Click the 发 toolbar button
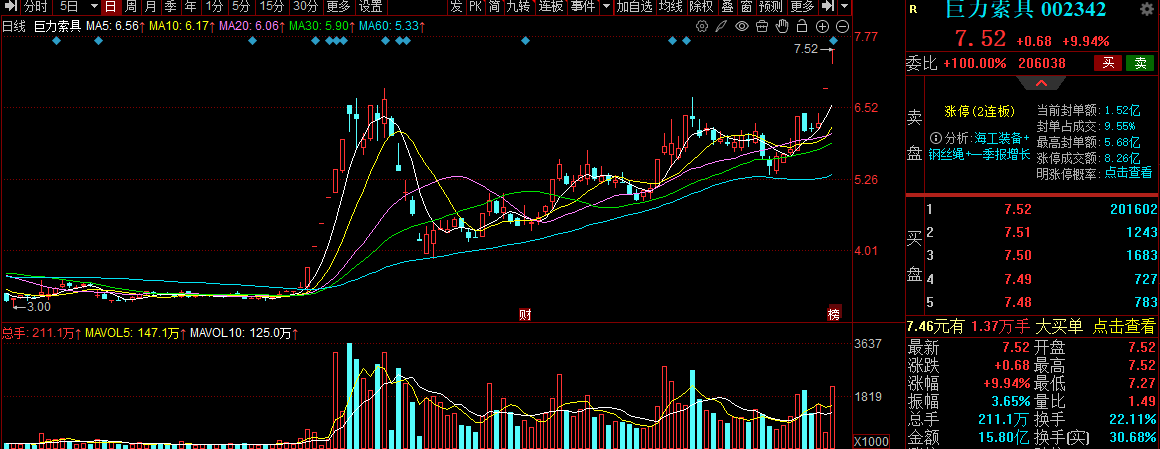The height and width of the screenshot is (449, 1160). tap(456, 7)
